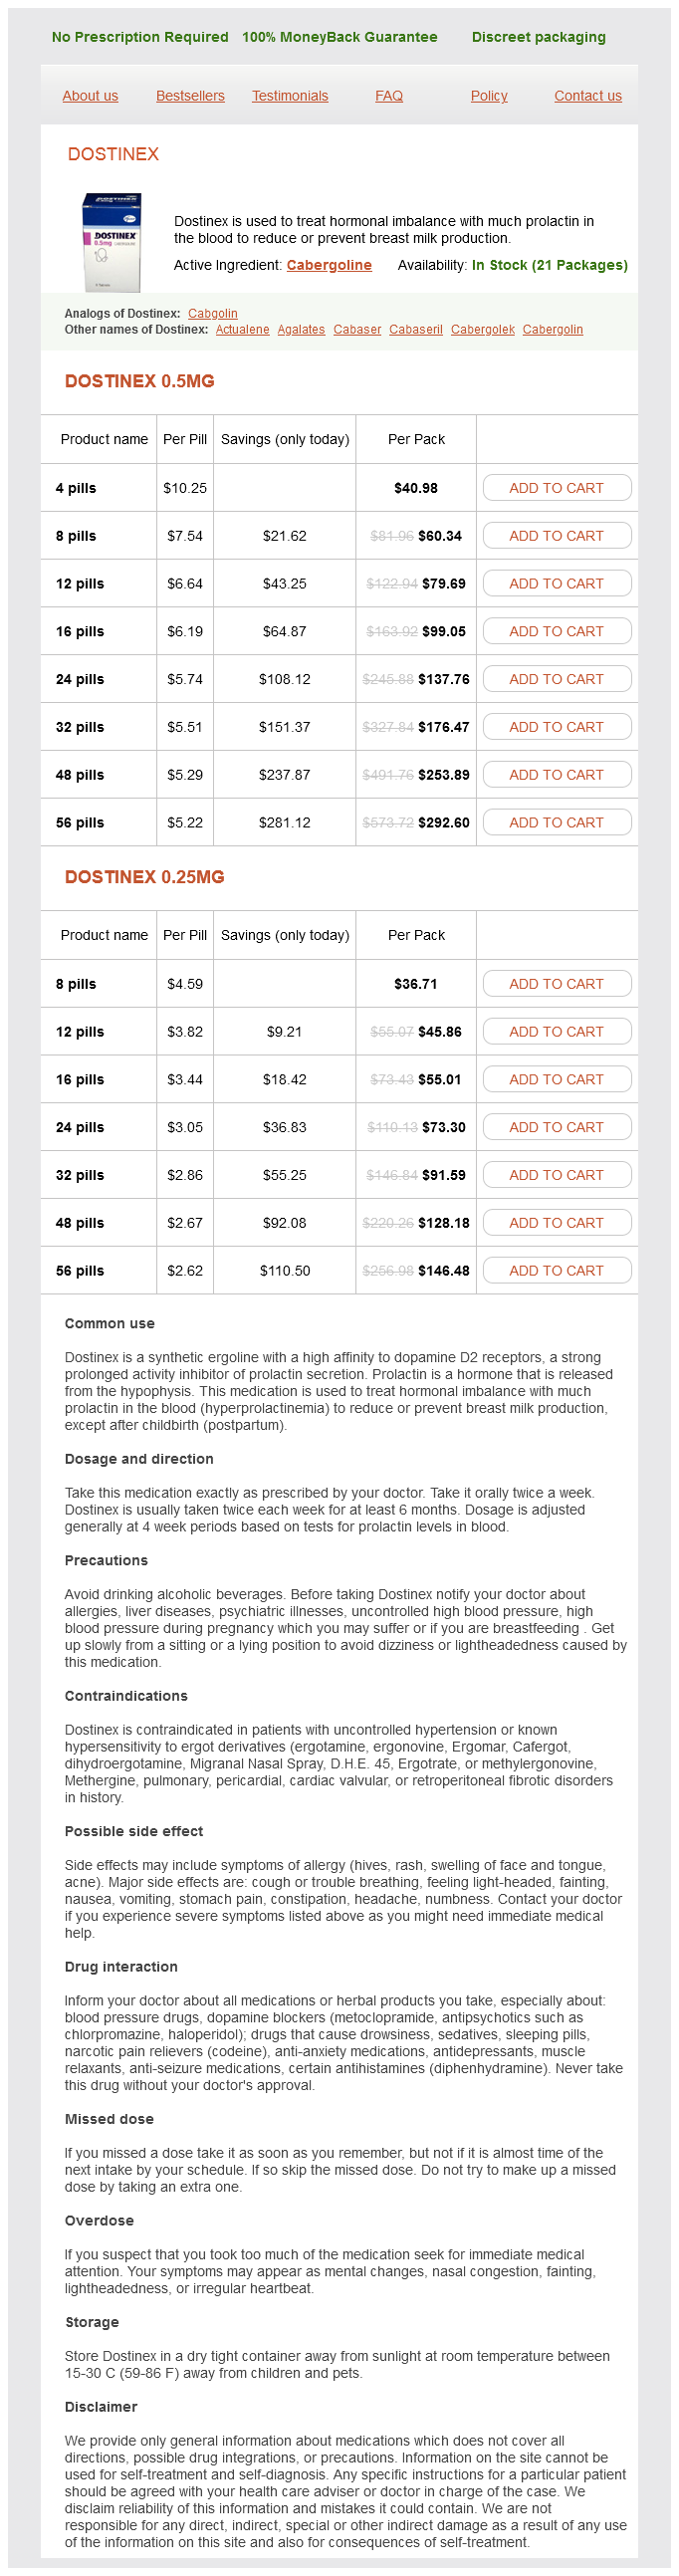The image size is (679, 2576).
Task: Open the Cabergolek link
Action: click(483, 330)
